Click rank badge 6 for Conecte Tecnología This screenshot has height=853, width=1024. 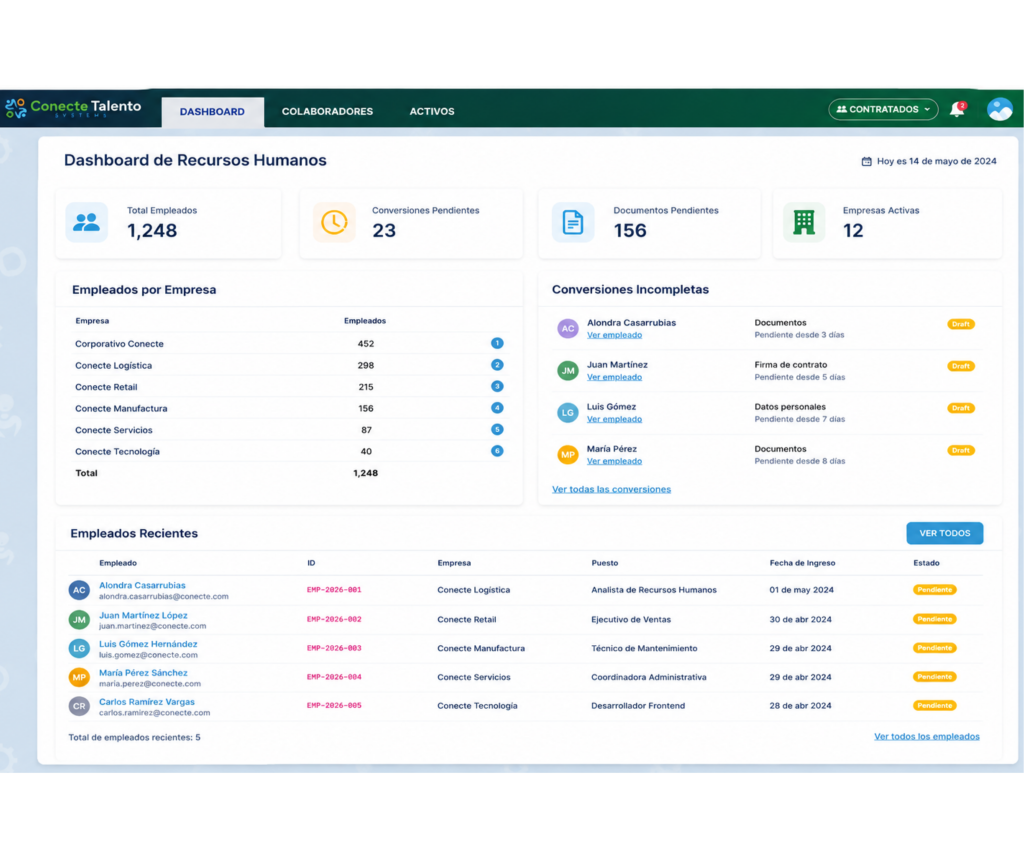(497, 451)
